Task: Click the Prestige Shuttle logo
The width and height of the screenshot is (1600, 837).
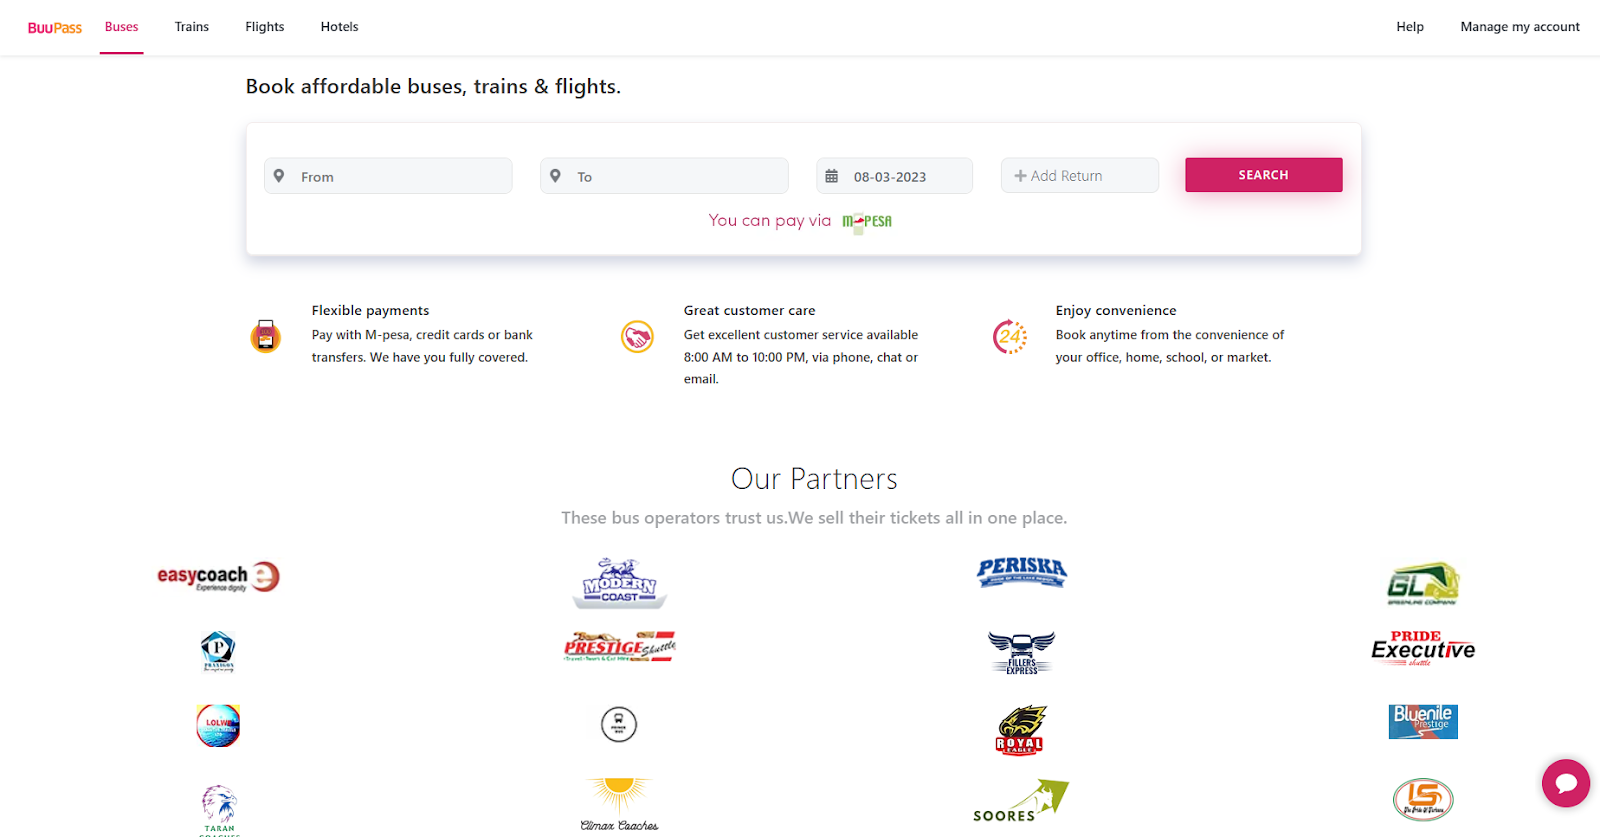Action: point(619,647)
